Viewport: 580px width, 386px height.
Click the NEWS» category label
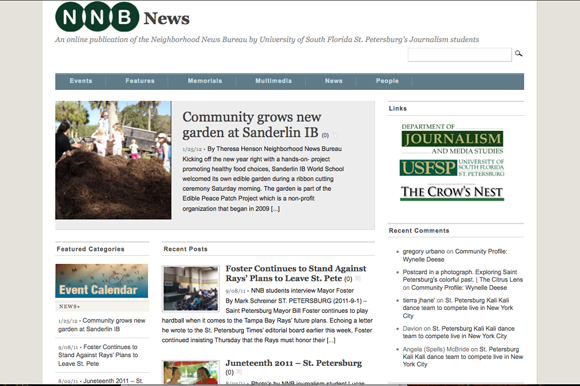[69, 307]
